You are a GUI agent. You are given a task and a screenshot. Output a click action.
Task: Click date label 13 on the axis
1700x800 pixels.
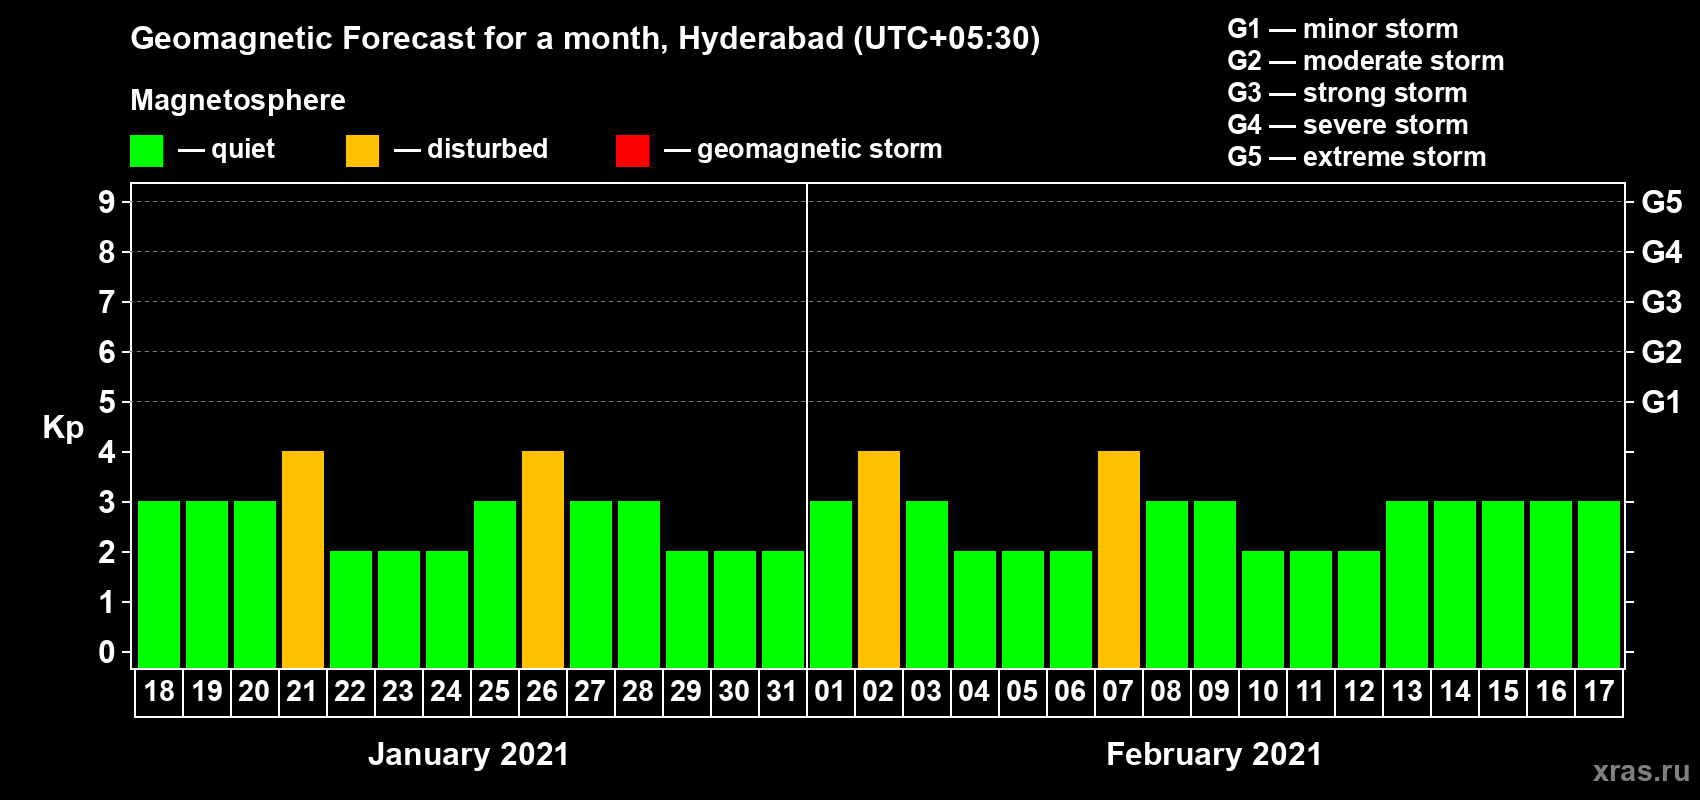[x=1407, y=692]
